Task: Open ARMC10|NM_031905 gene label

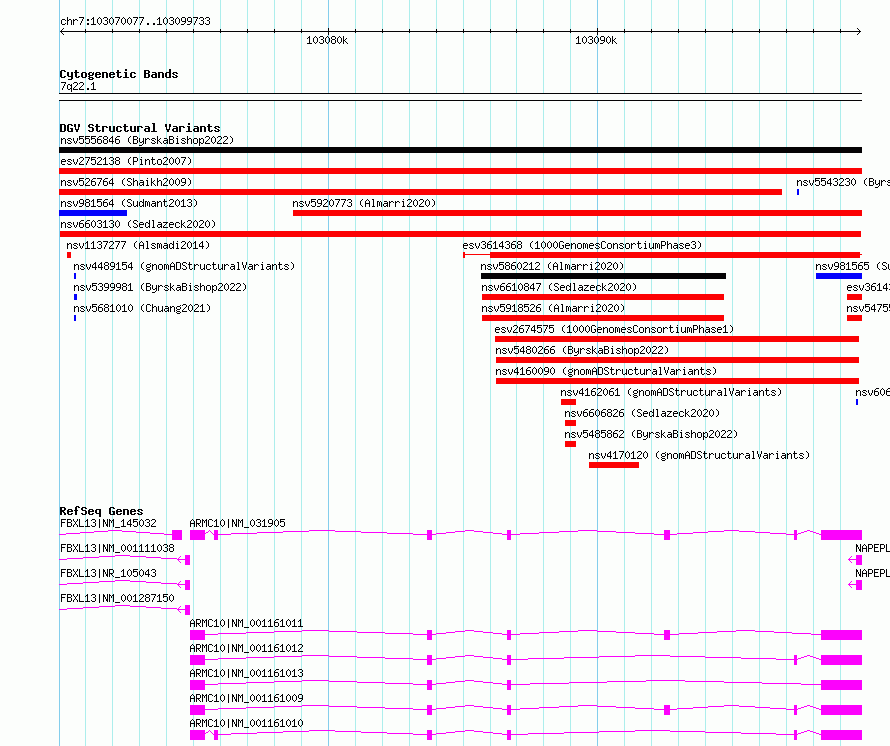Action: pos(237,523)
